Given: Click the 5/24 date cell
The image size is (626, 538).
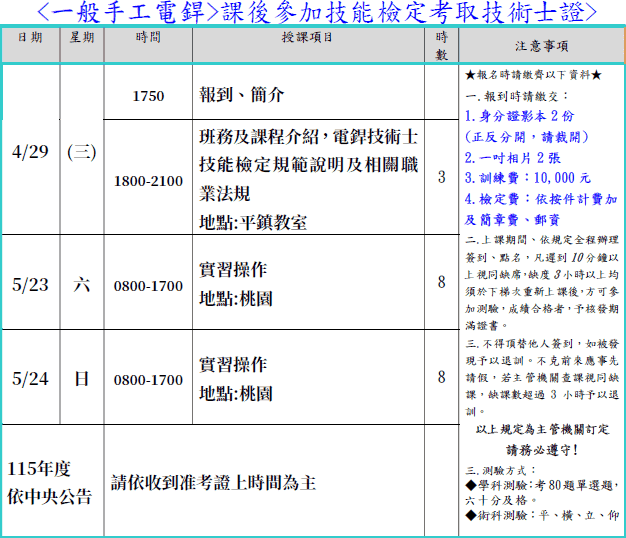Looking at the screenshot, I should pos(31,378).
